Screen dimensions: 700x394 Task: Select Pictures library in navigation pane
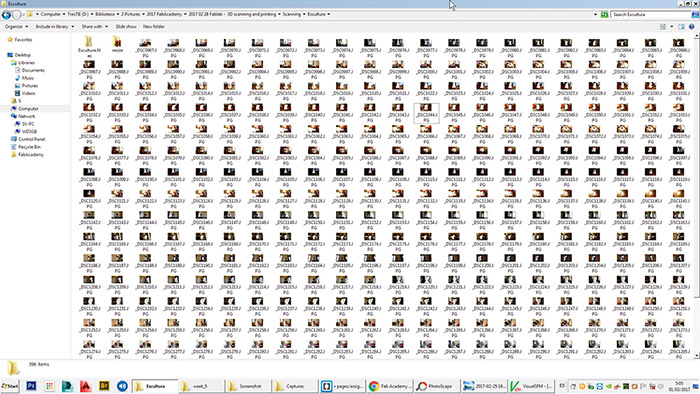coord(29,86)
